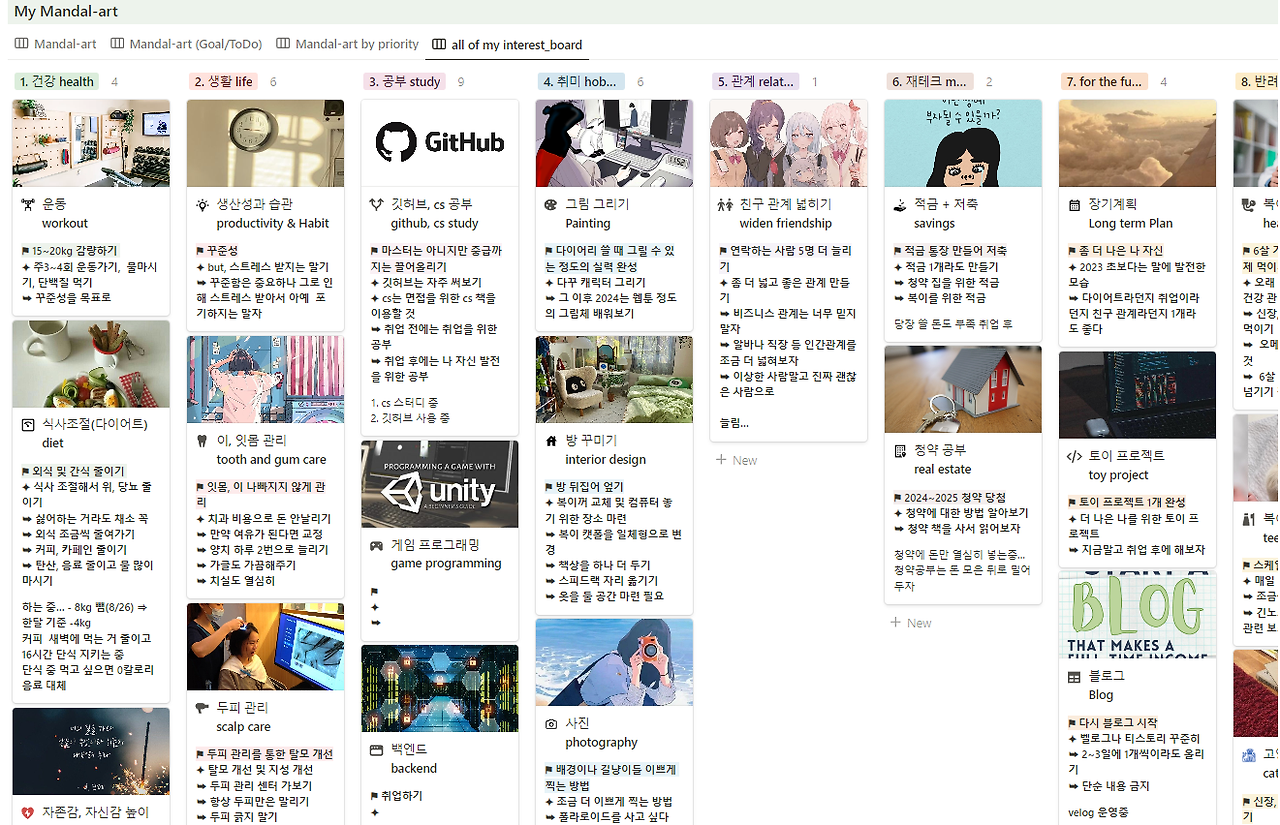Click the text '다시 블로그 시작'
The height and width of the screenshot is (825, 1280).
tap(1118, 723)
